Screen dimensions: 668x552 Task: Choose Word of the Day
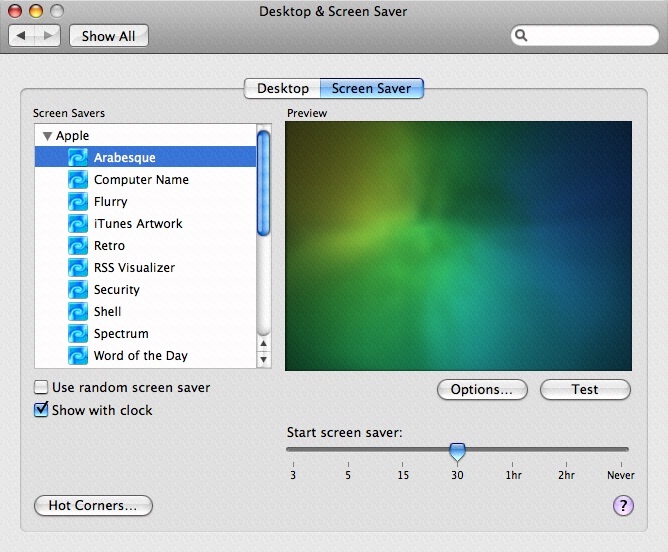coord(146,355)
